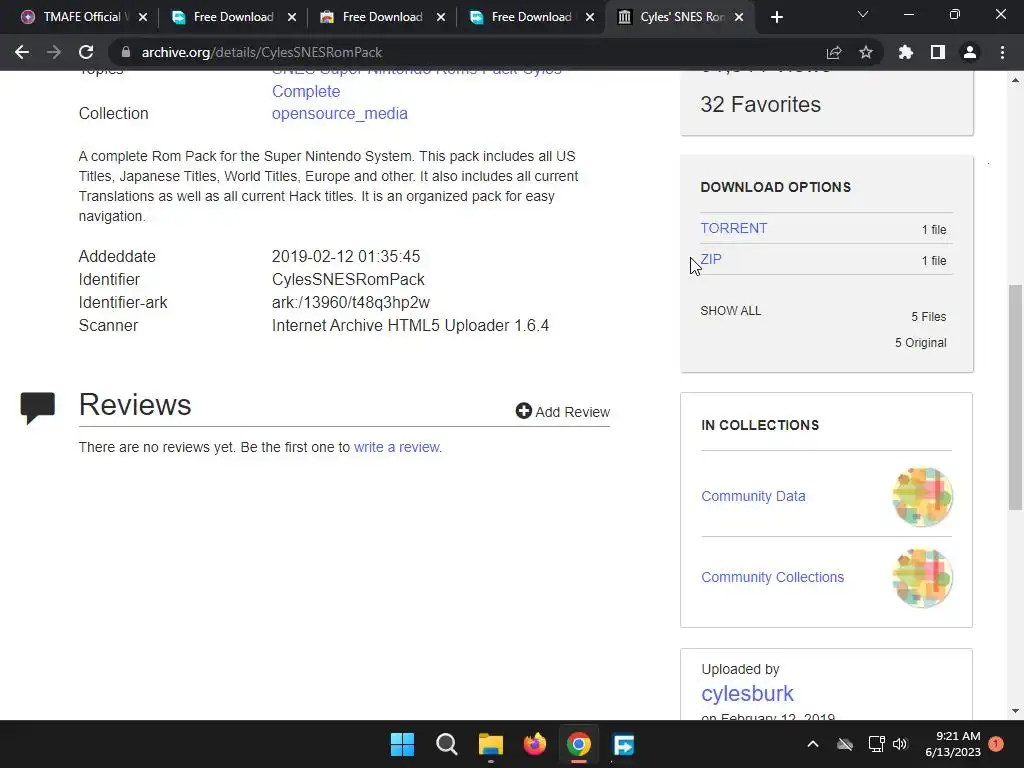Download the ZIP option
This screenshot has width=1024, height=768.
pyautogui.click(x=711, y=259)
